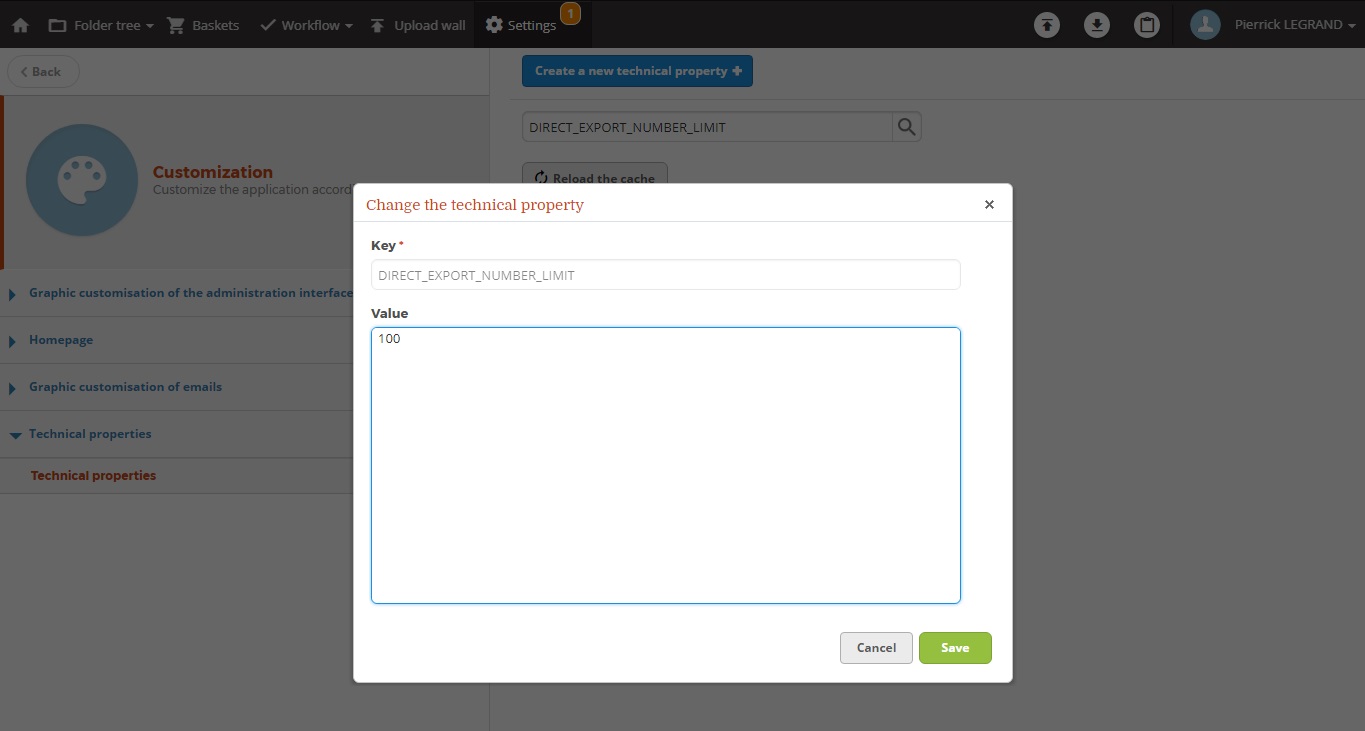Click the dialog title Change the technical property
The image size is (1365, 731).
coord(475,204)
